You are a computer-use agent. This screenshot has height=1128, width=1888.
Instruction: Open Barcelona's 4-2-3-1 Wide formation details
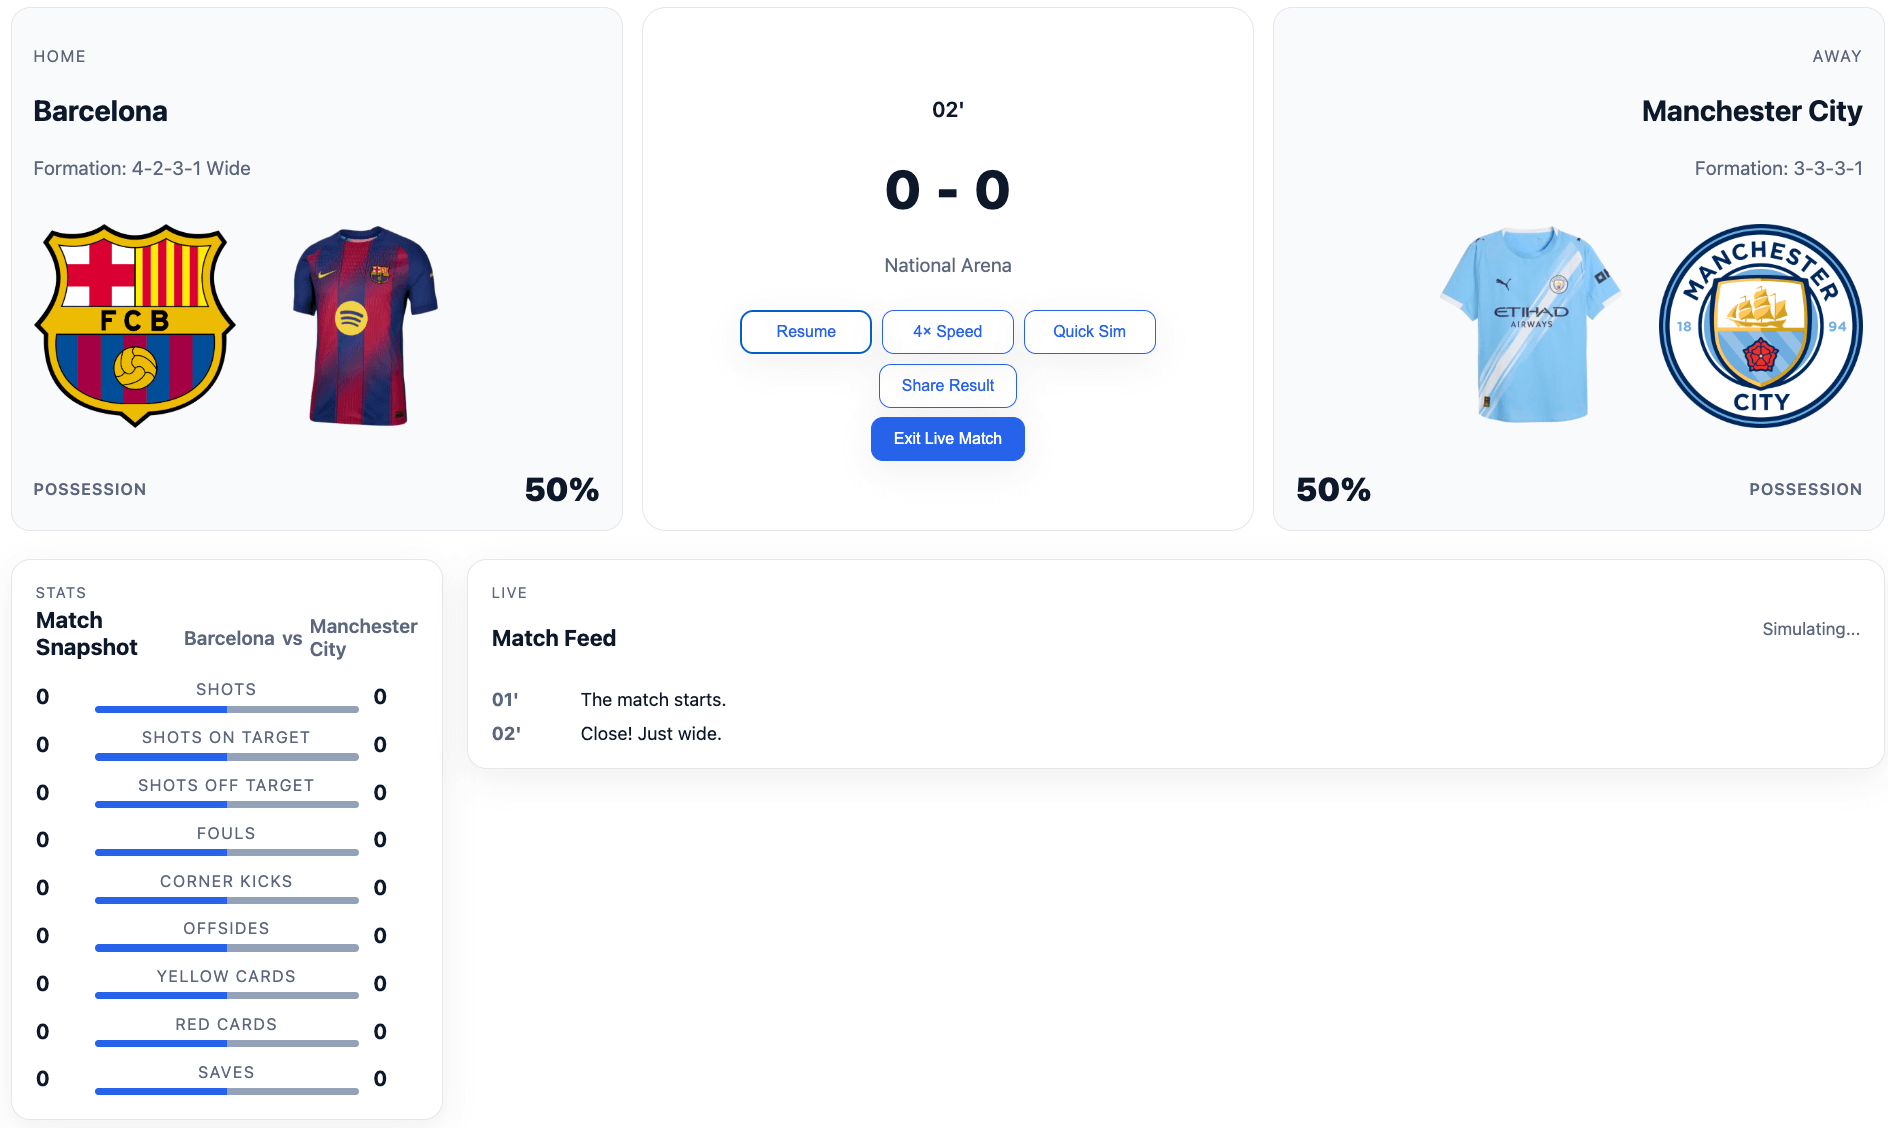(142, 168)
